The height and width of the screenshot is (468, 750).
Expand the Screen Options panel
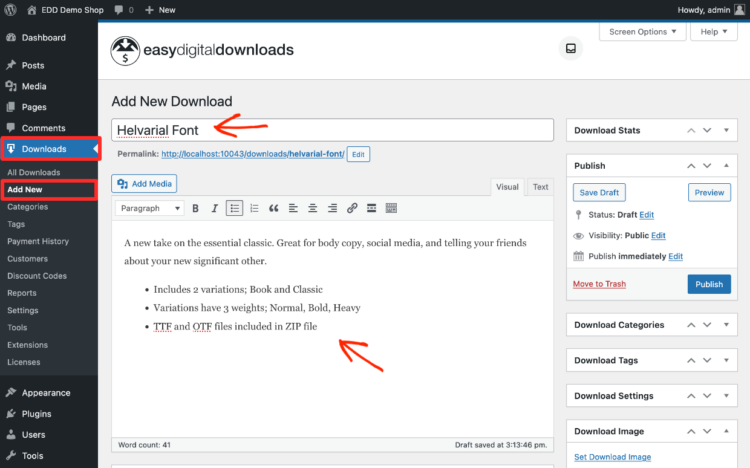click(x=643, y=32)
